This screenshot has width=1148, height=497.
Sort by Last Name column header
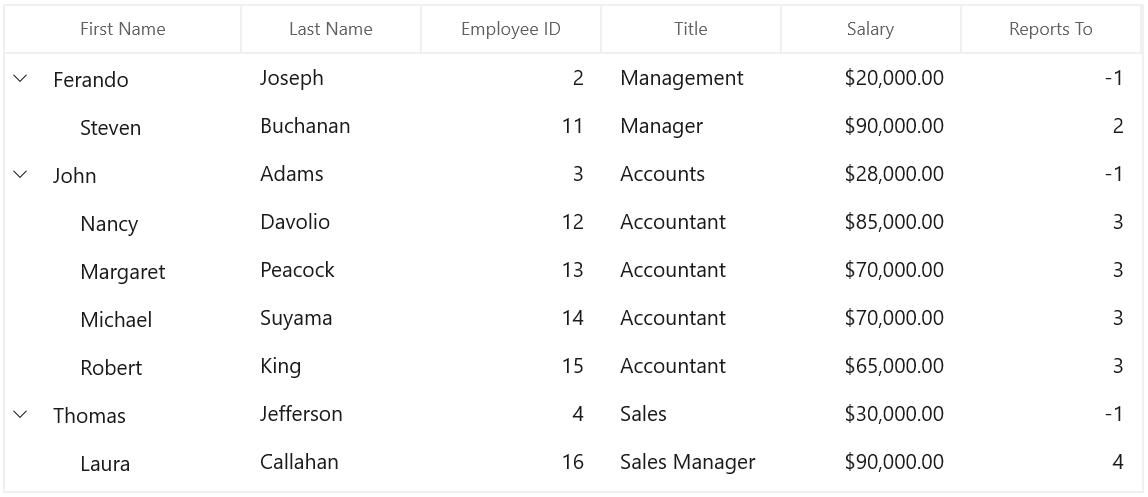[x=331, y=29]
